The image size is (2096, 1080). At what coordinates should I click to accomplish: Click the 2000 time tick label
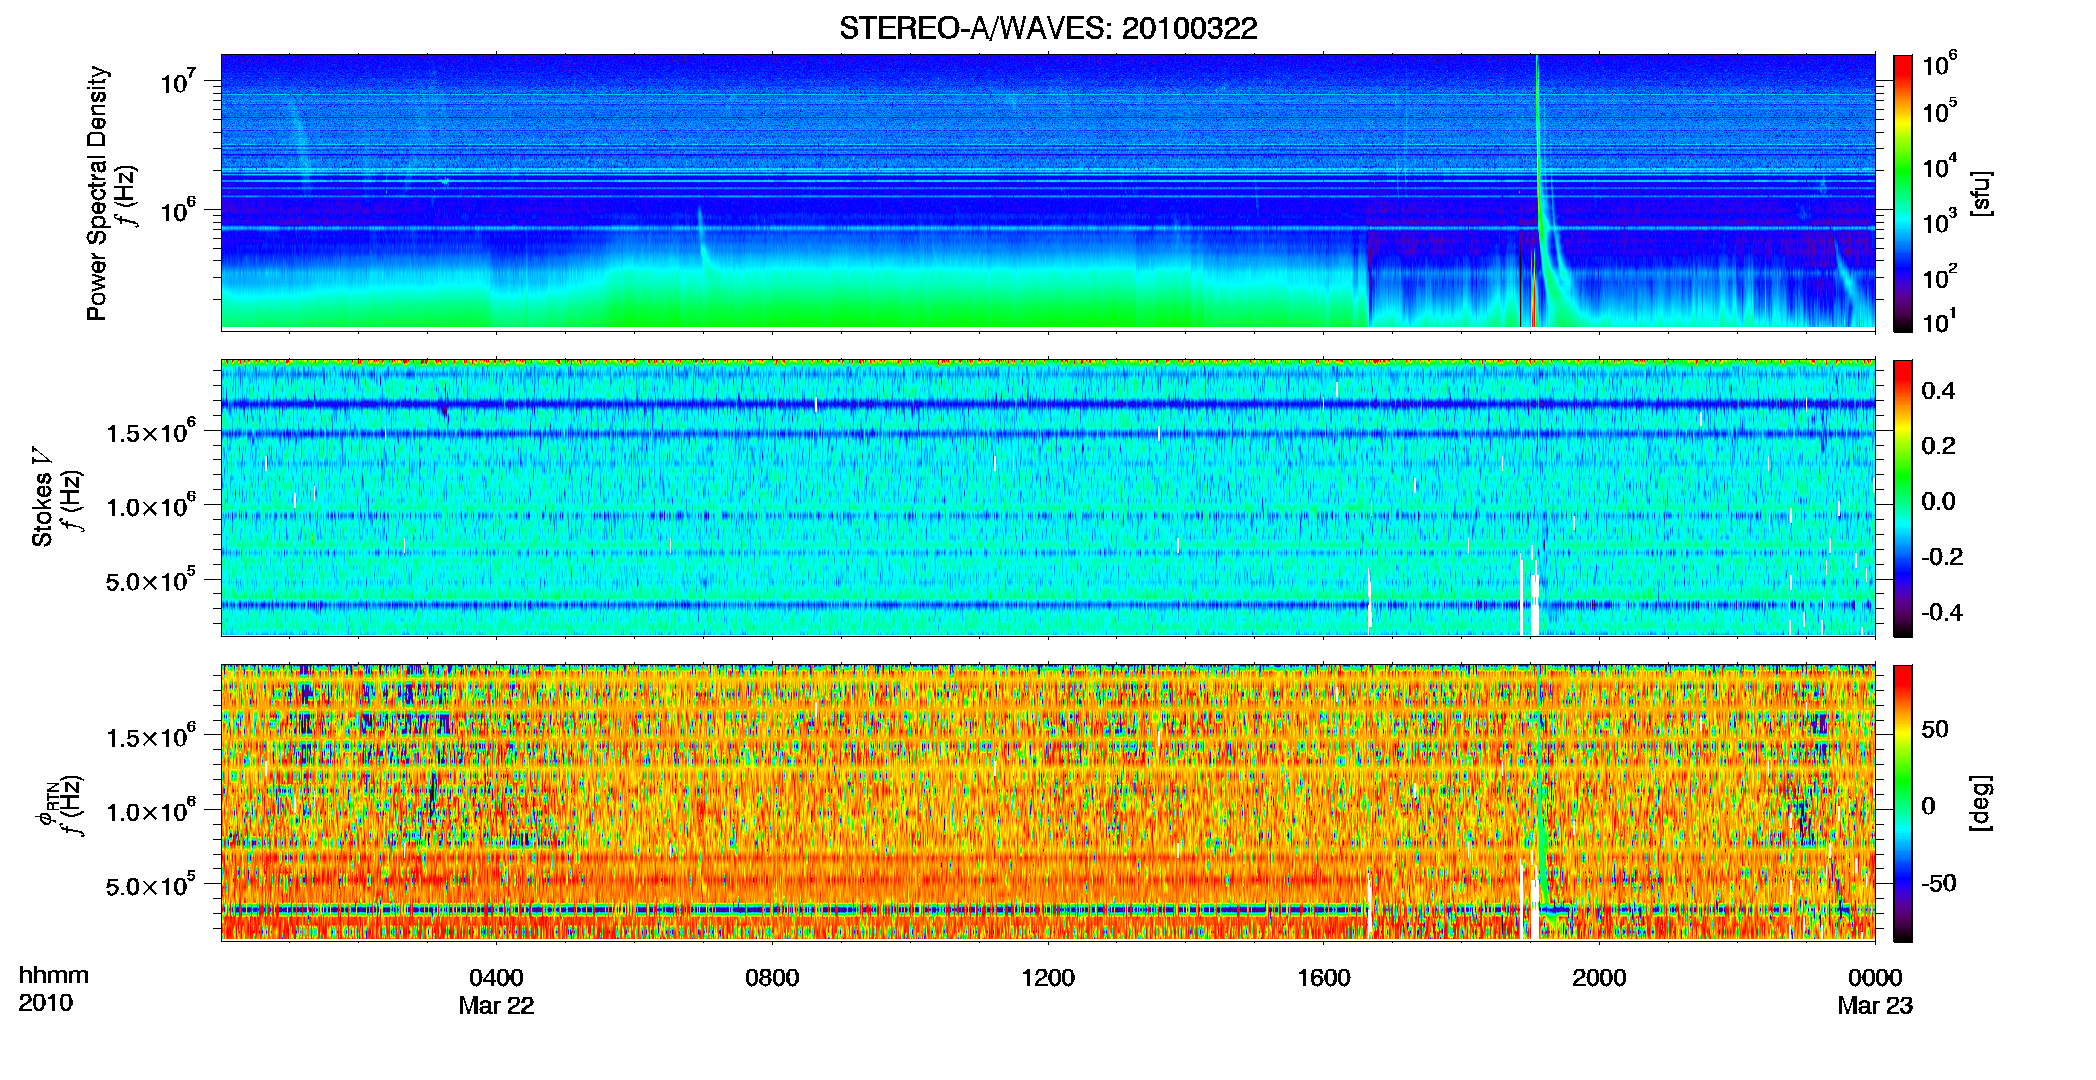click(1599, 978)
